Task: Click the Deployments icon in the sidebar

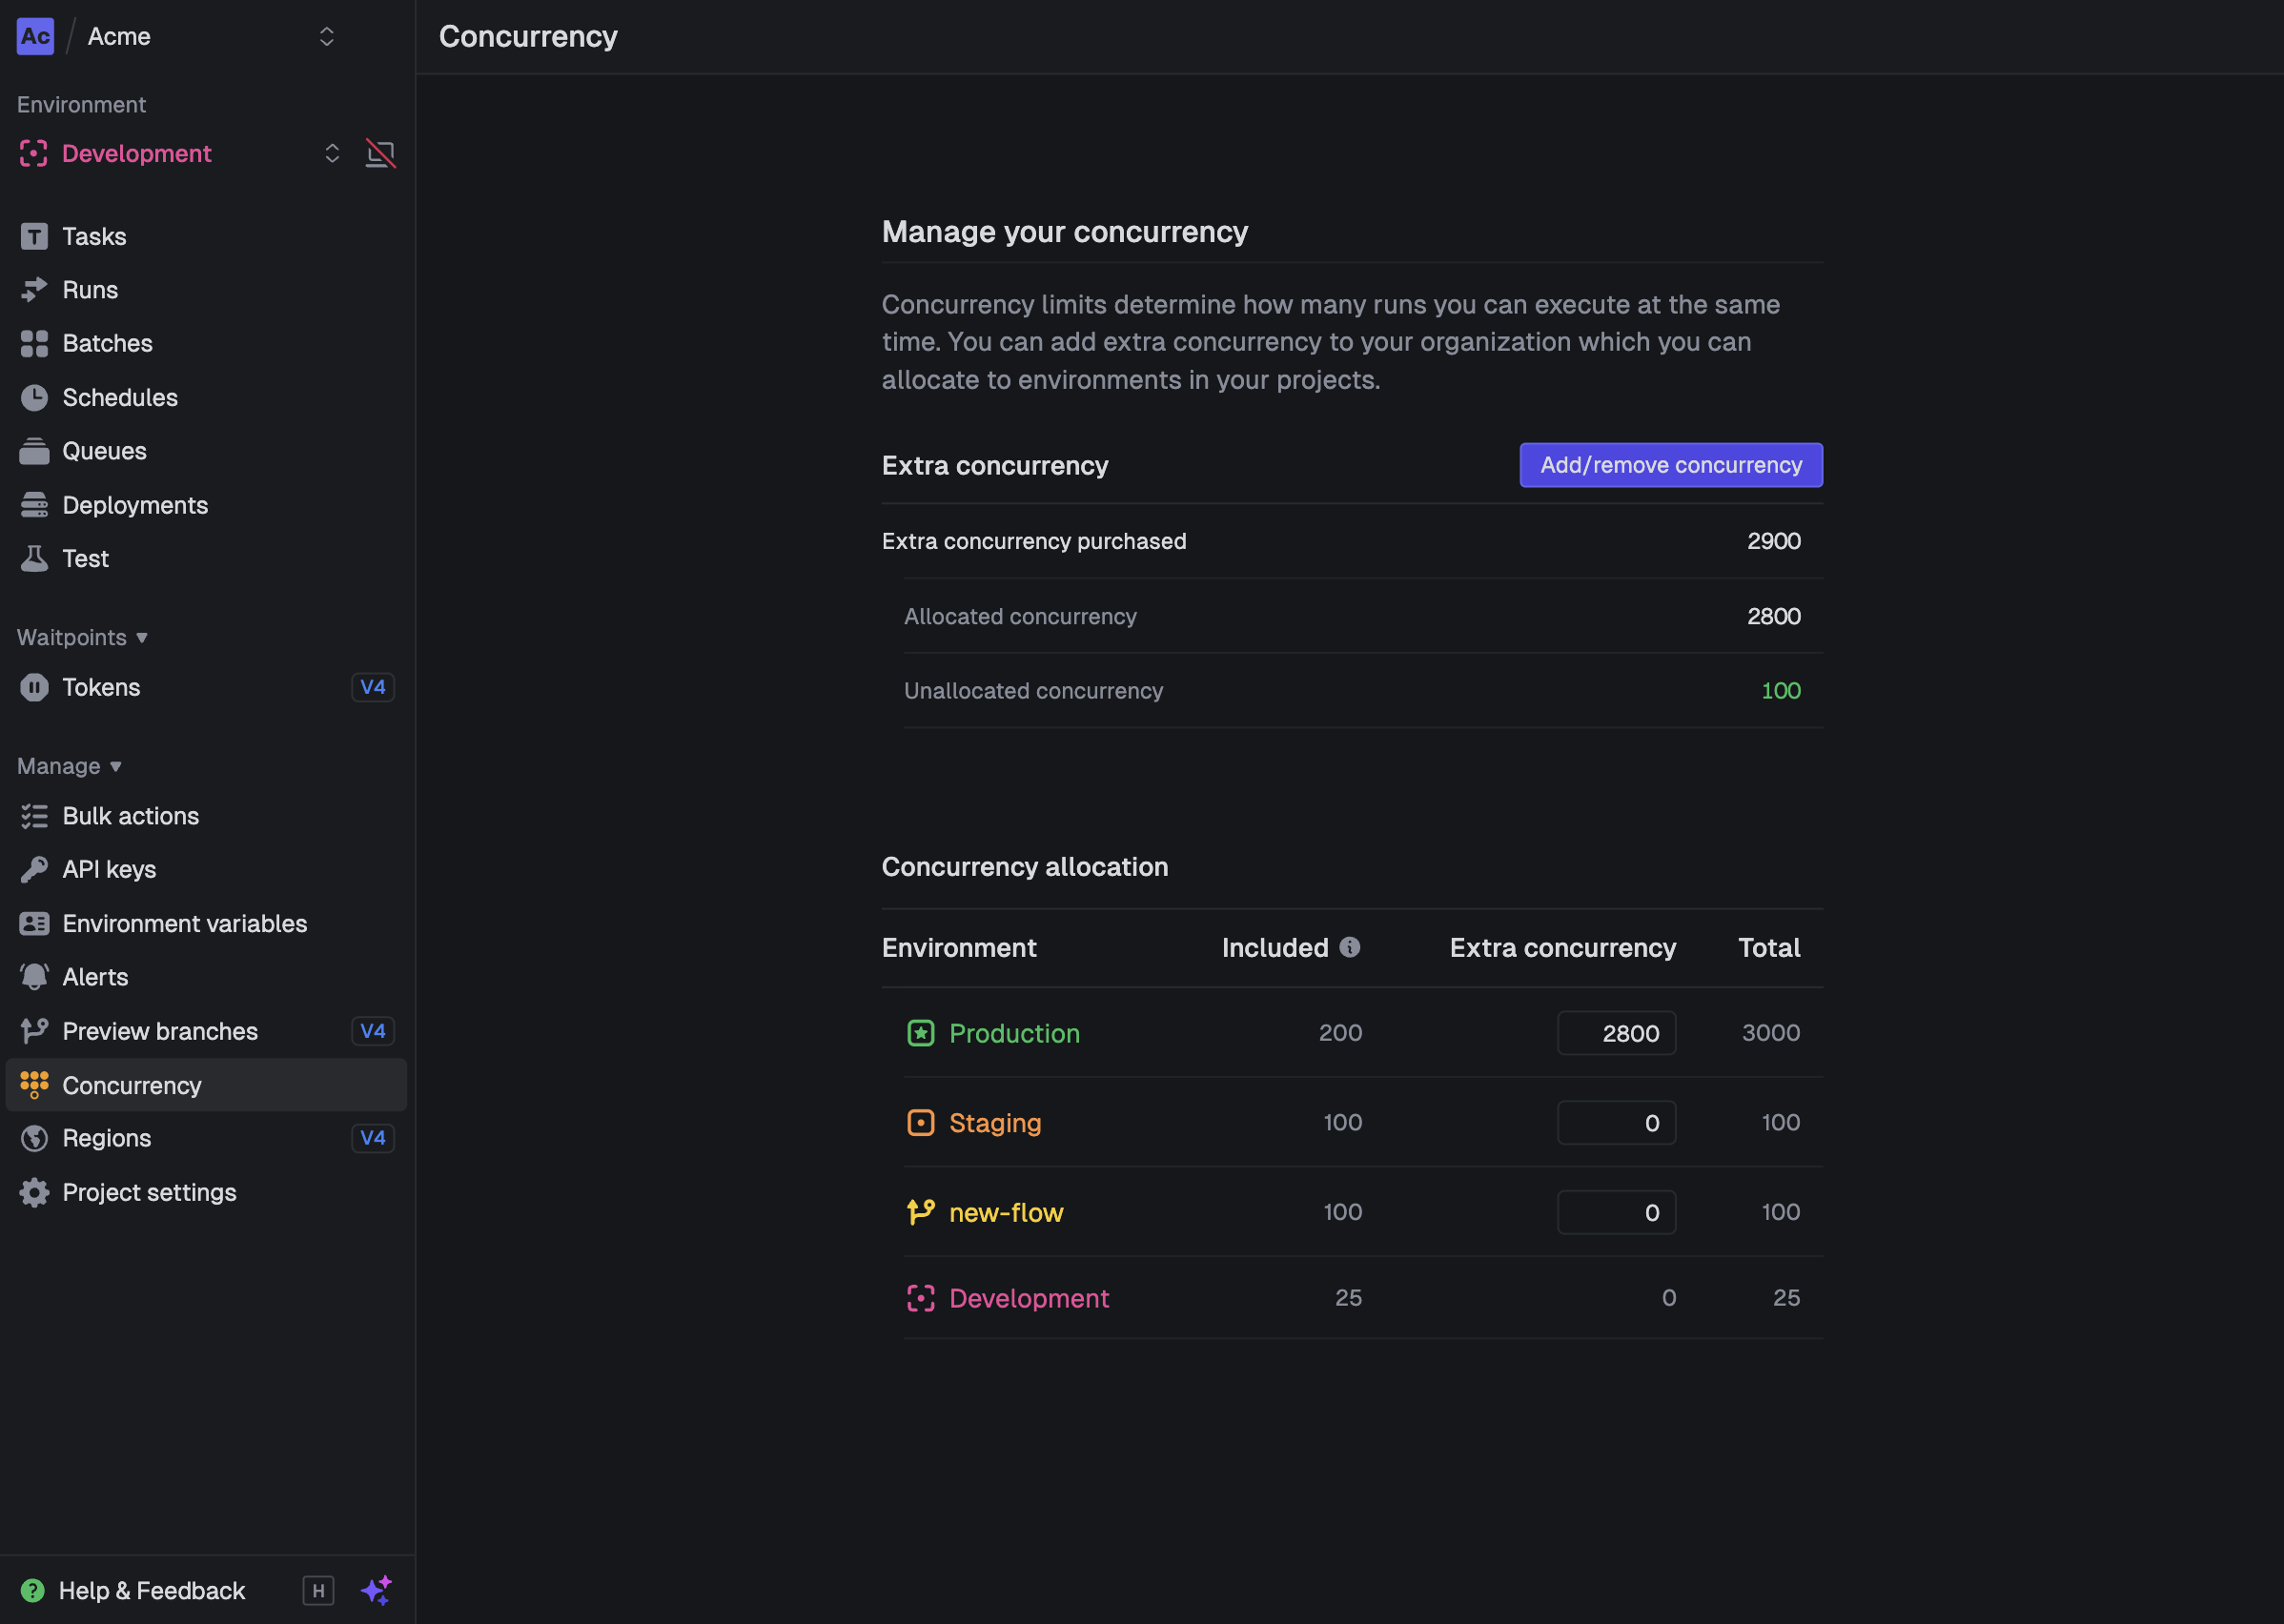Action: tap(34, 505)
